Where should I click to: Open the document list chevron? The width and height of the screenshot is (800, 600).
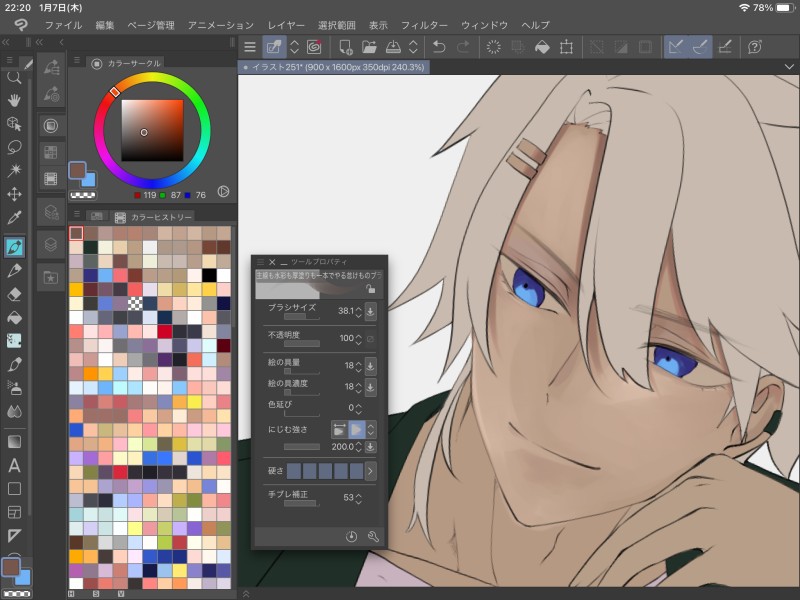[789, 67]
